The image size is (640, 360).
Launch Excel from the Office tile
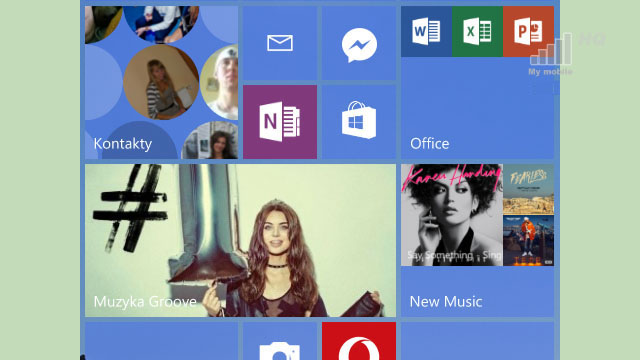point(477,31)
